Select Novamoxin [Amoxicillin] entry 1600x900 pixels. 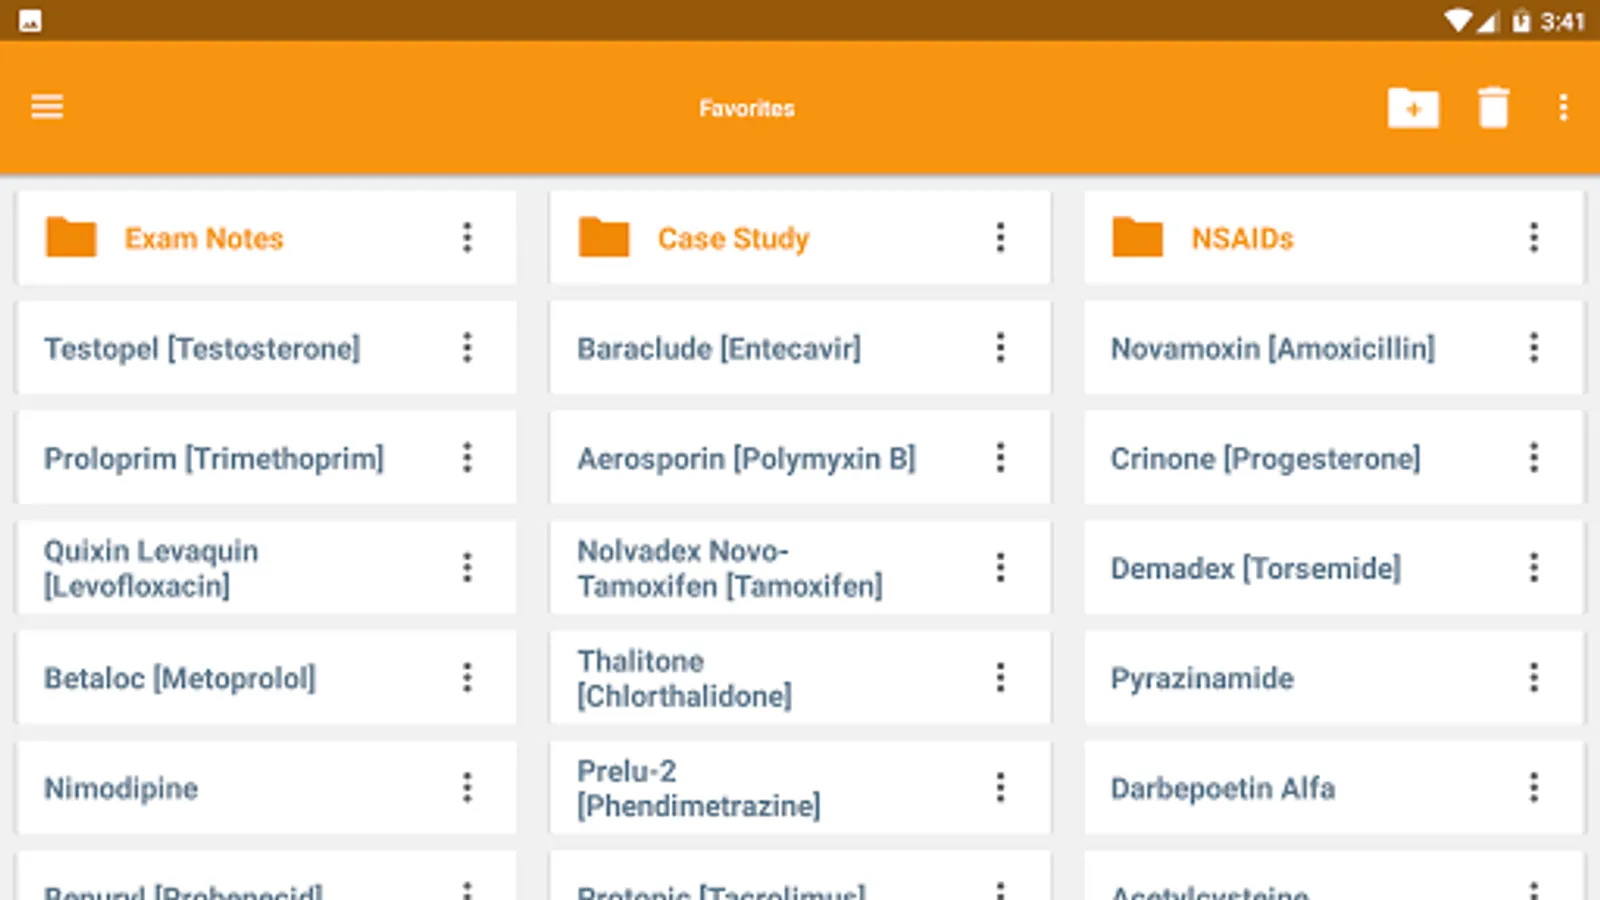point(1272,348)
